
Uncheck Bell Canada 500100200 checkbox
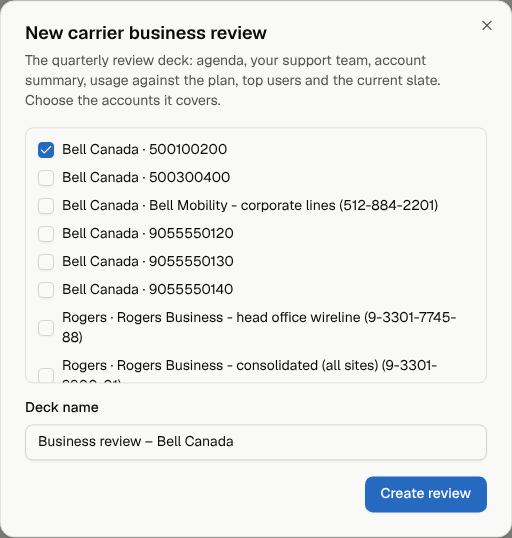(46, 150)
